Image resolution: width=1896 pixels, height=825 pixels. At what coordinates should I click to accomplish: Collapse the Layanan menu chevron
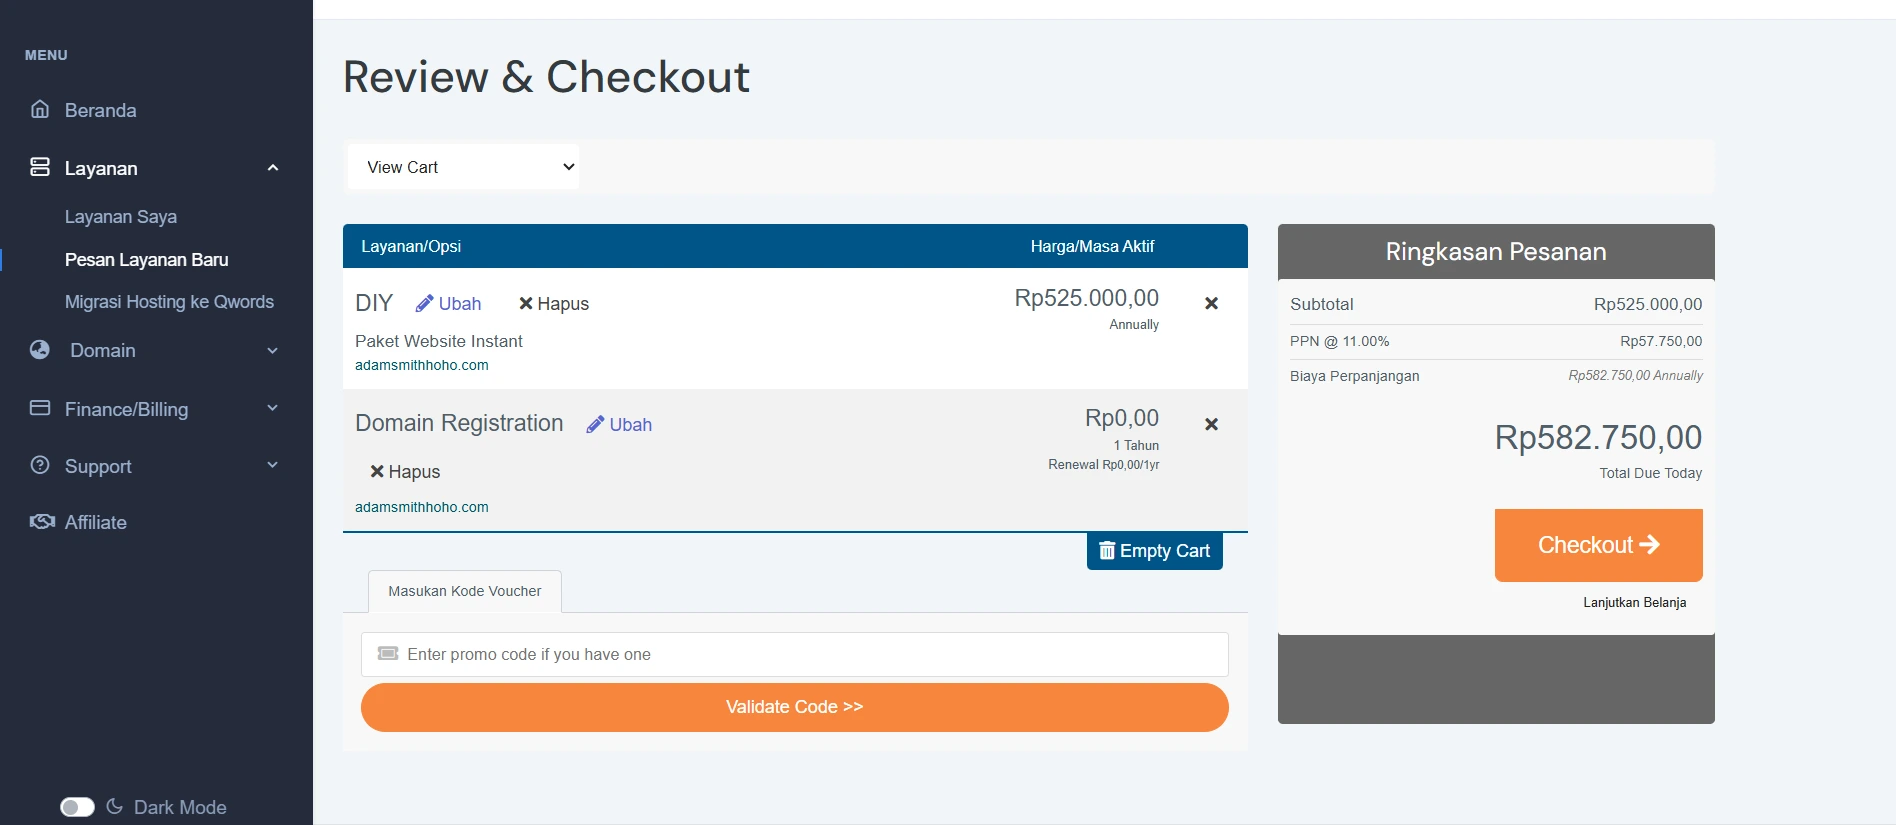tap(273, 168)
